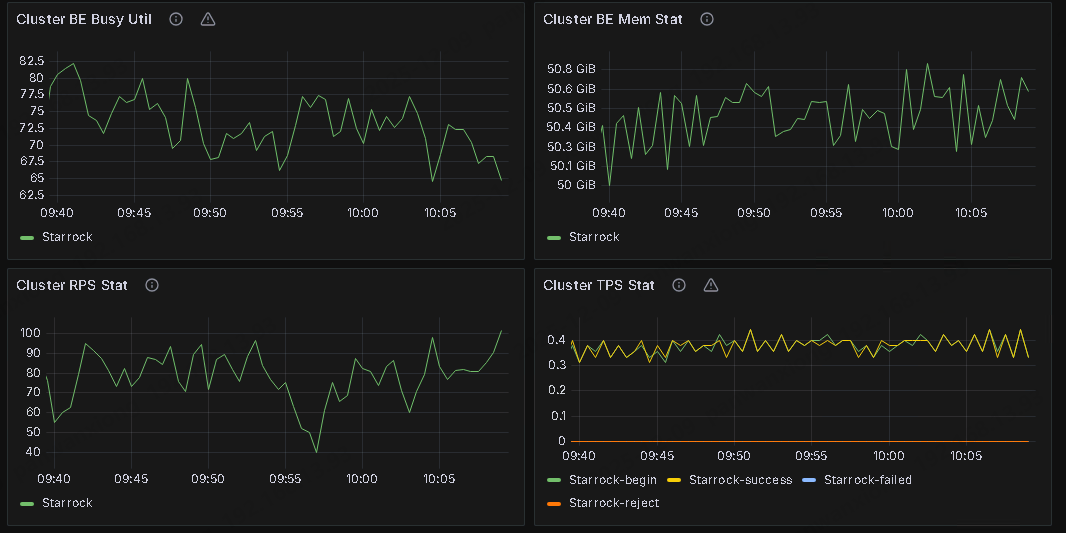Click the lowest dip in RPS Stat graph
The width and height of the screenshot is (1066, 533).
317,452
